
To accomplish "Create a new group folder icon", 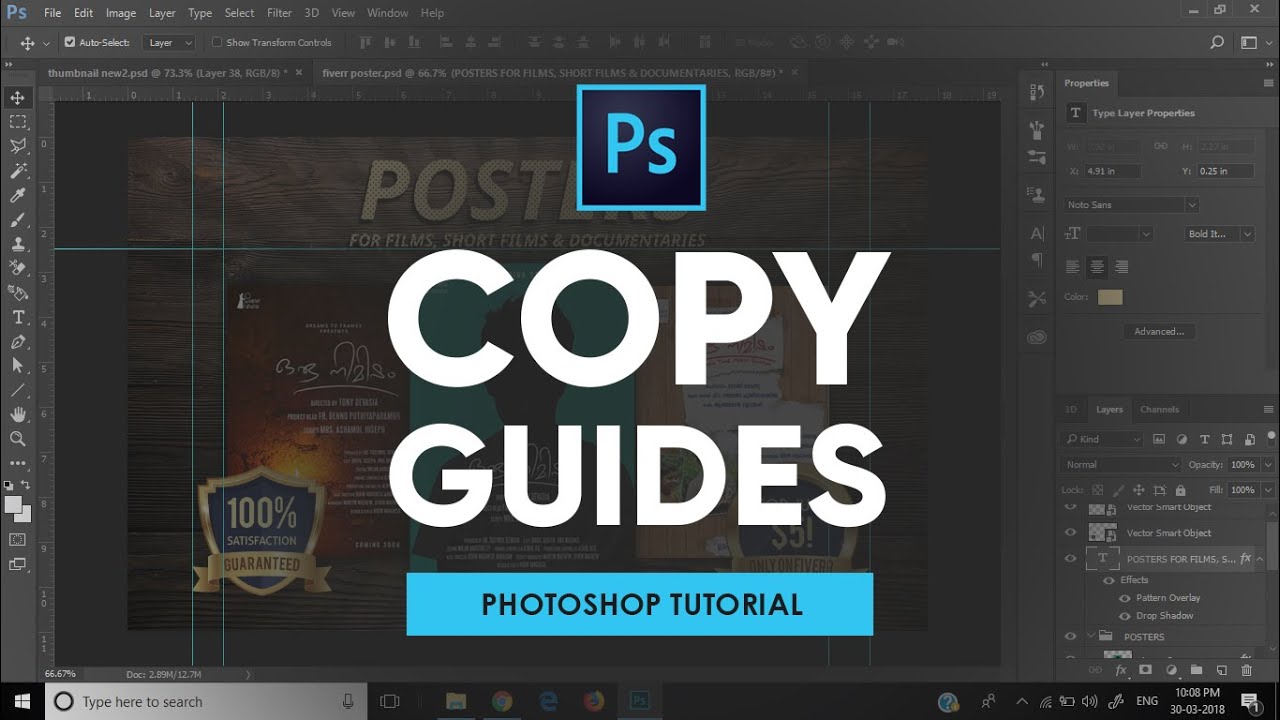I will (x=1196, y=670).
